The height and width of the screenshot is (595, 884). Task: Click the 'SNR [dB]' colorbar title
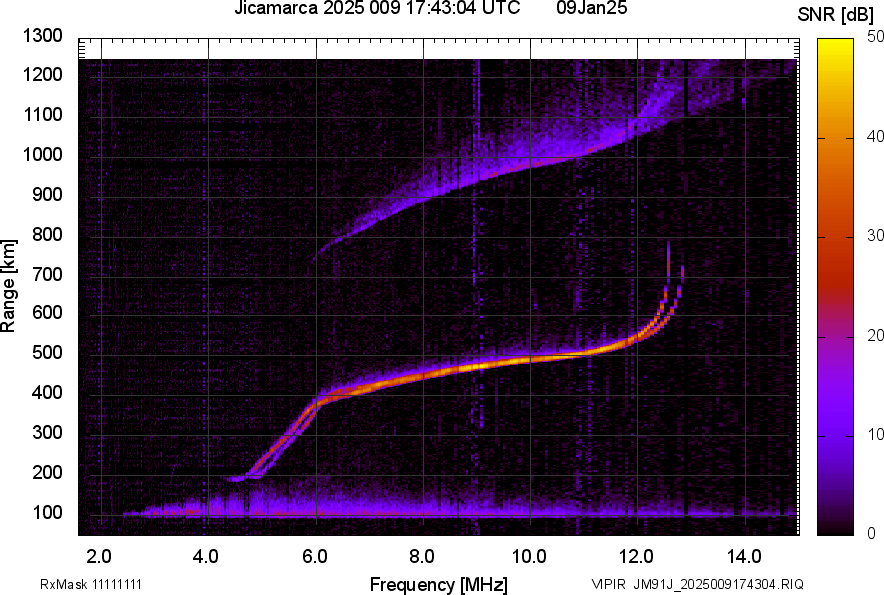(836, 15)
